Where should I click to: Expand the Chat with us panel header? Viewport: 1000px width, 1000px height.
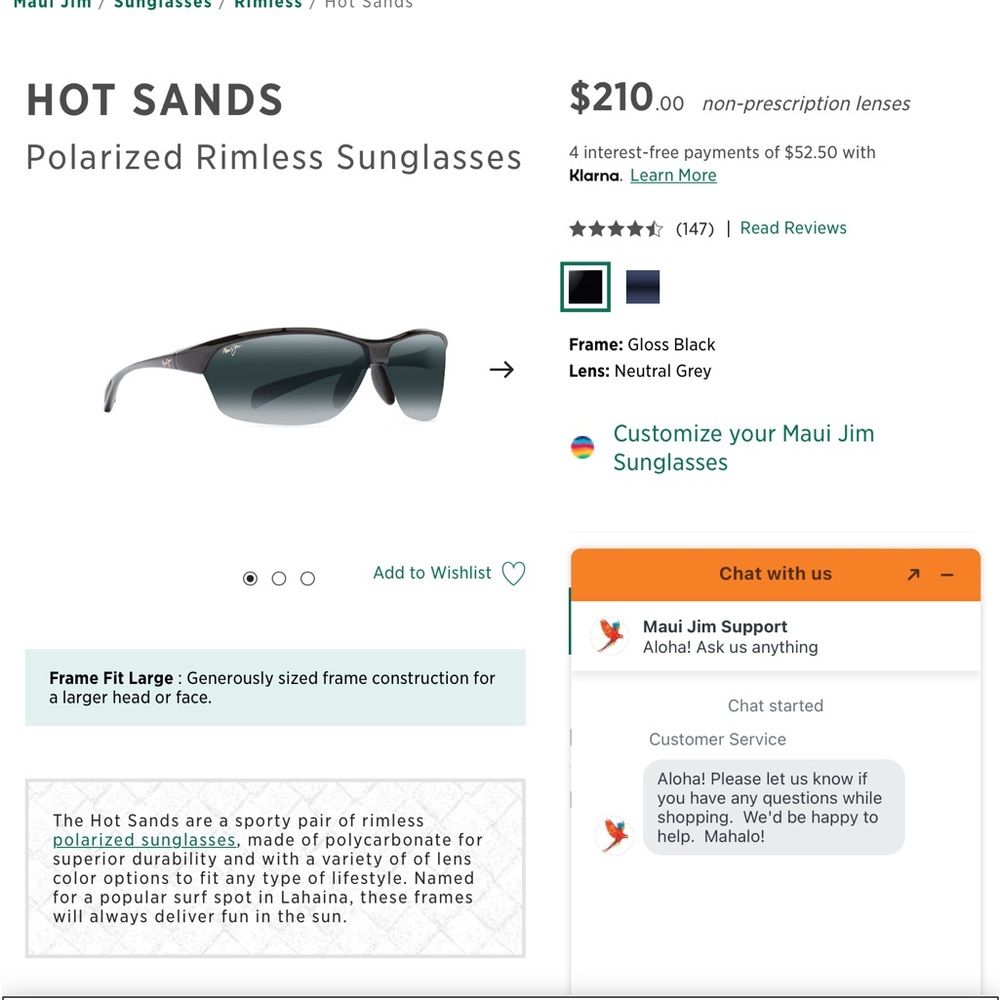[775, 574]
